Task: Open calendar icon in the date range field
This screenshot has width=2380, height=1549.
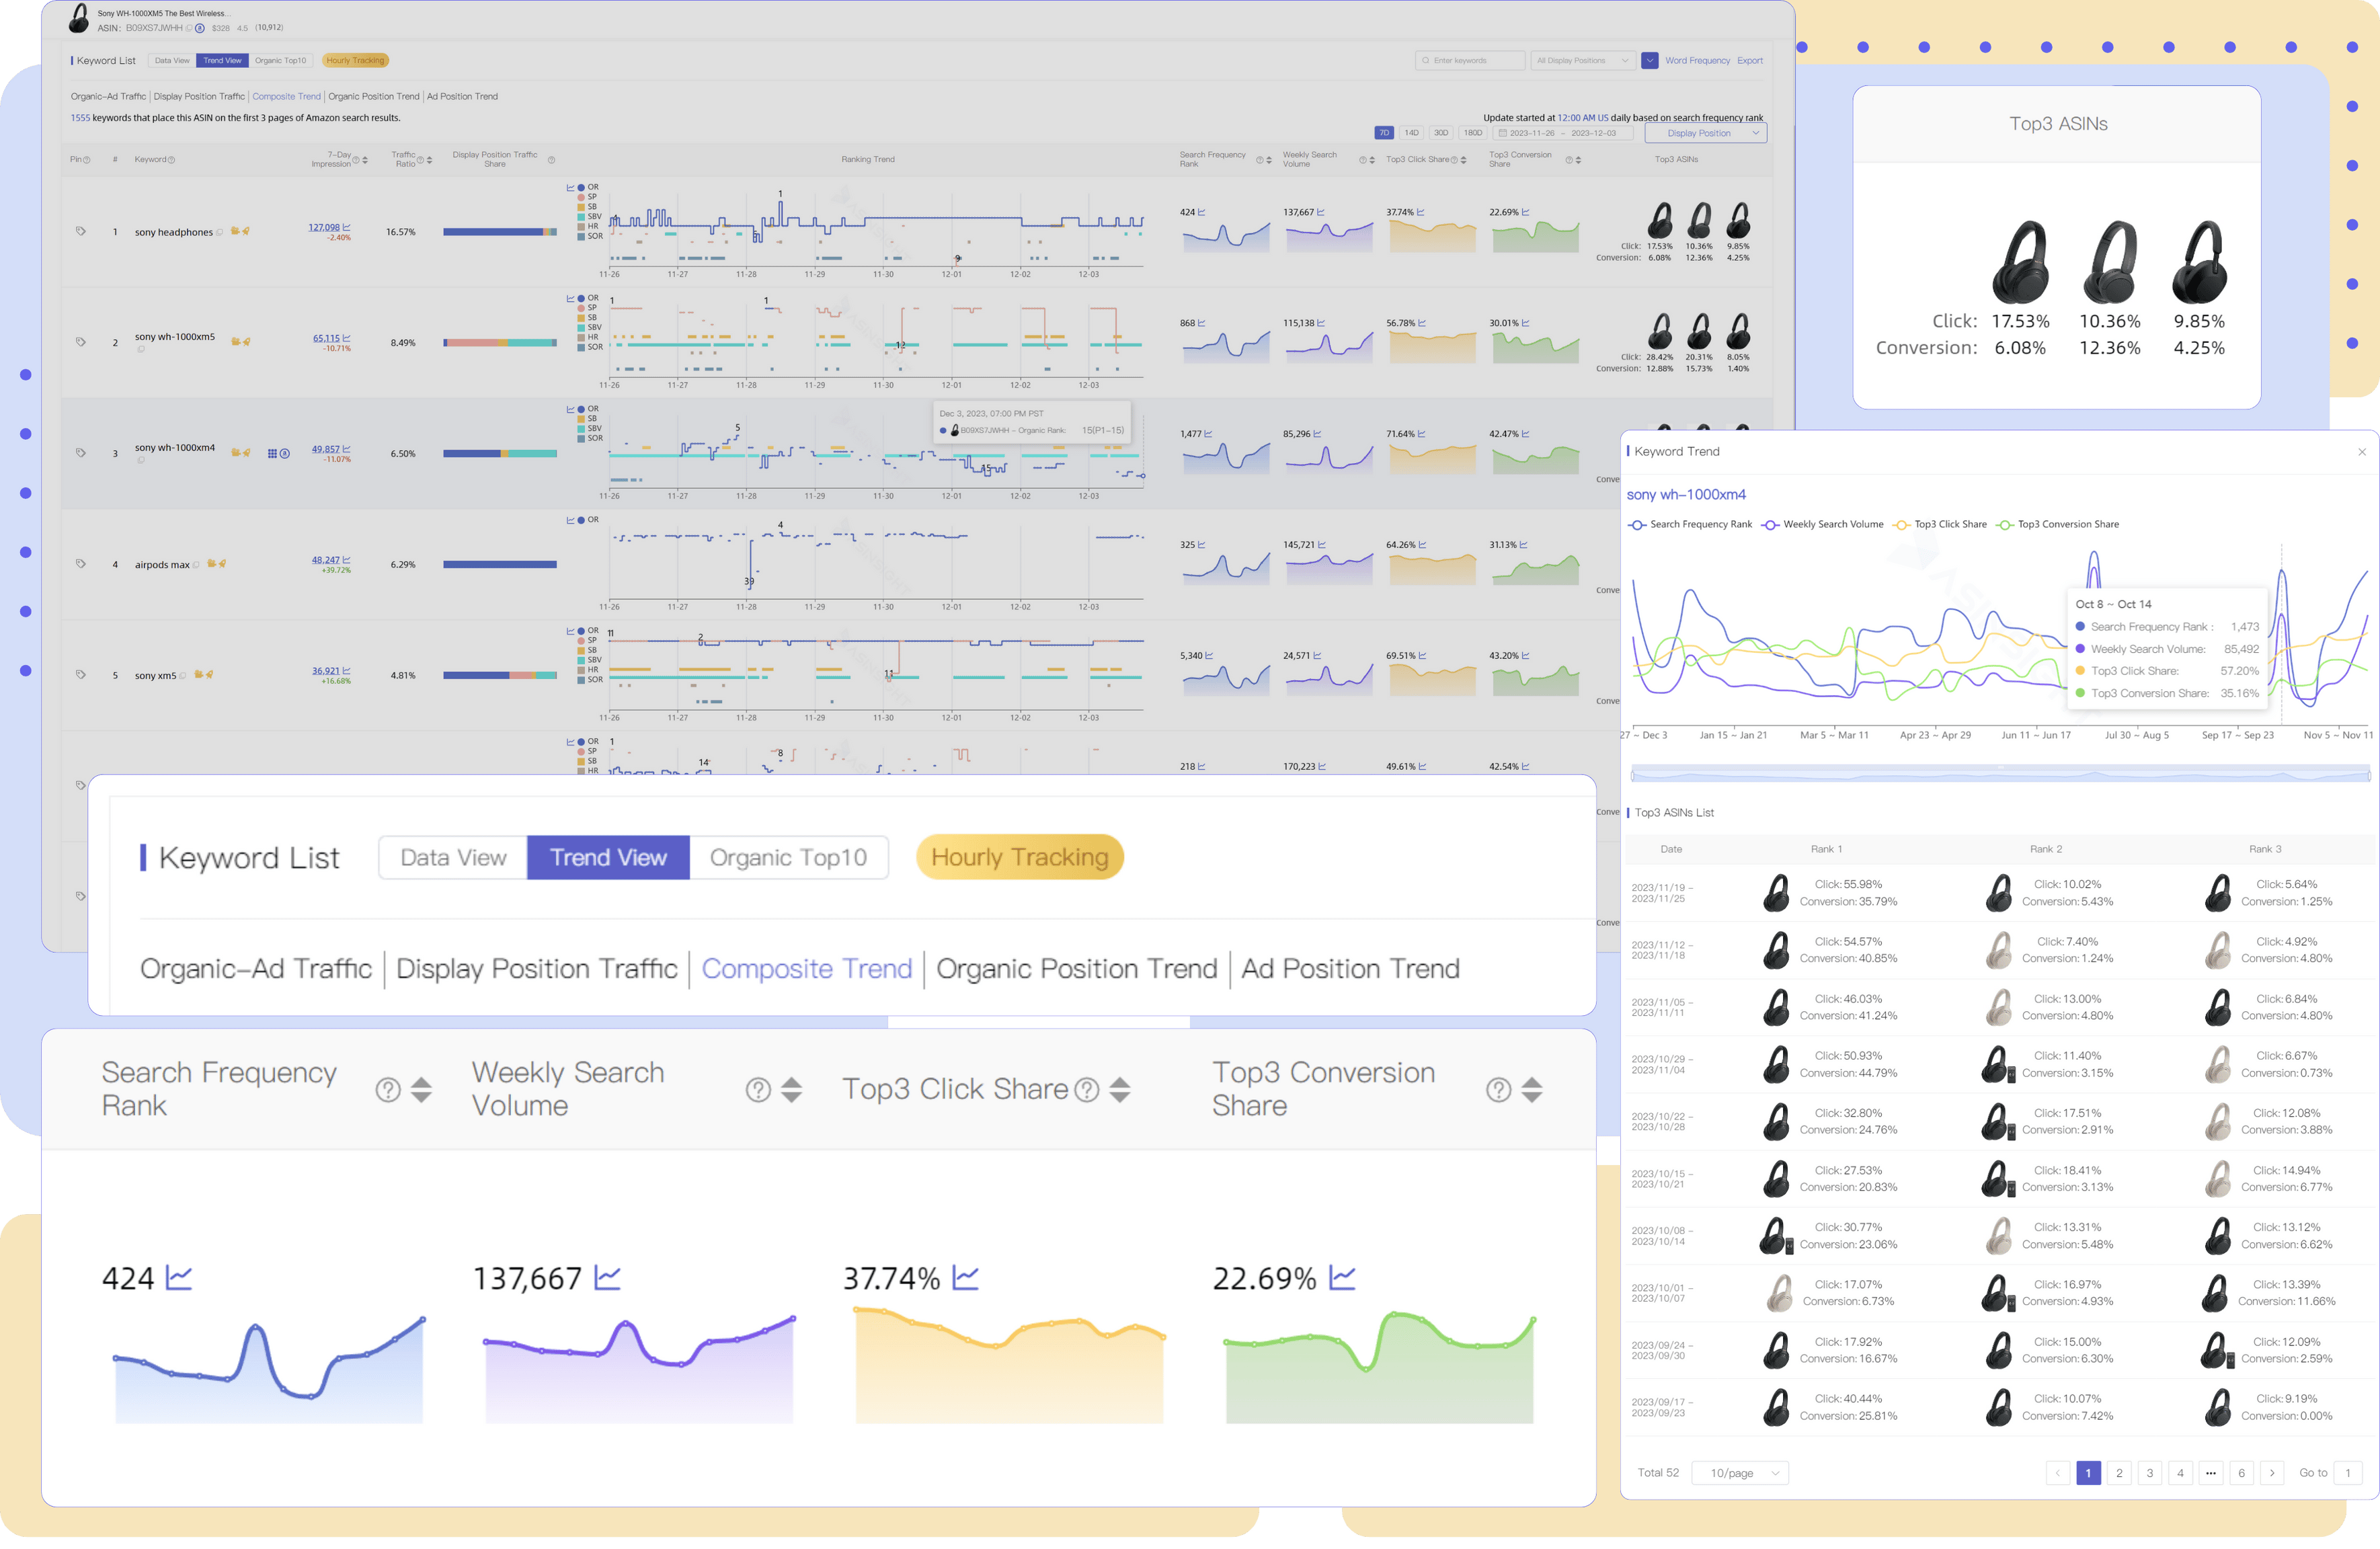Action: (x=1502, y=133)
